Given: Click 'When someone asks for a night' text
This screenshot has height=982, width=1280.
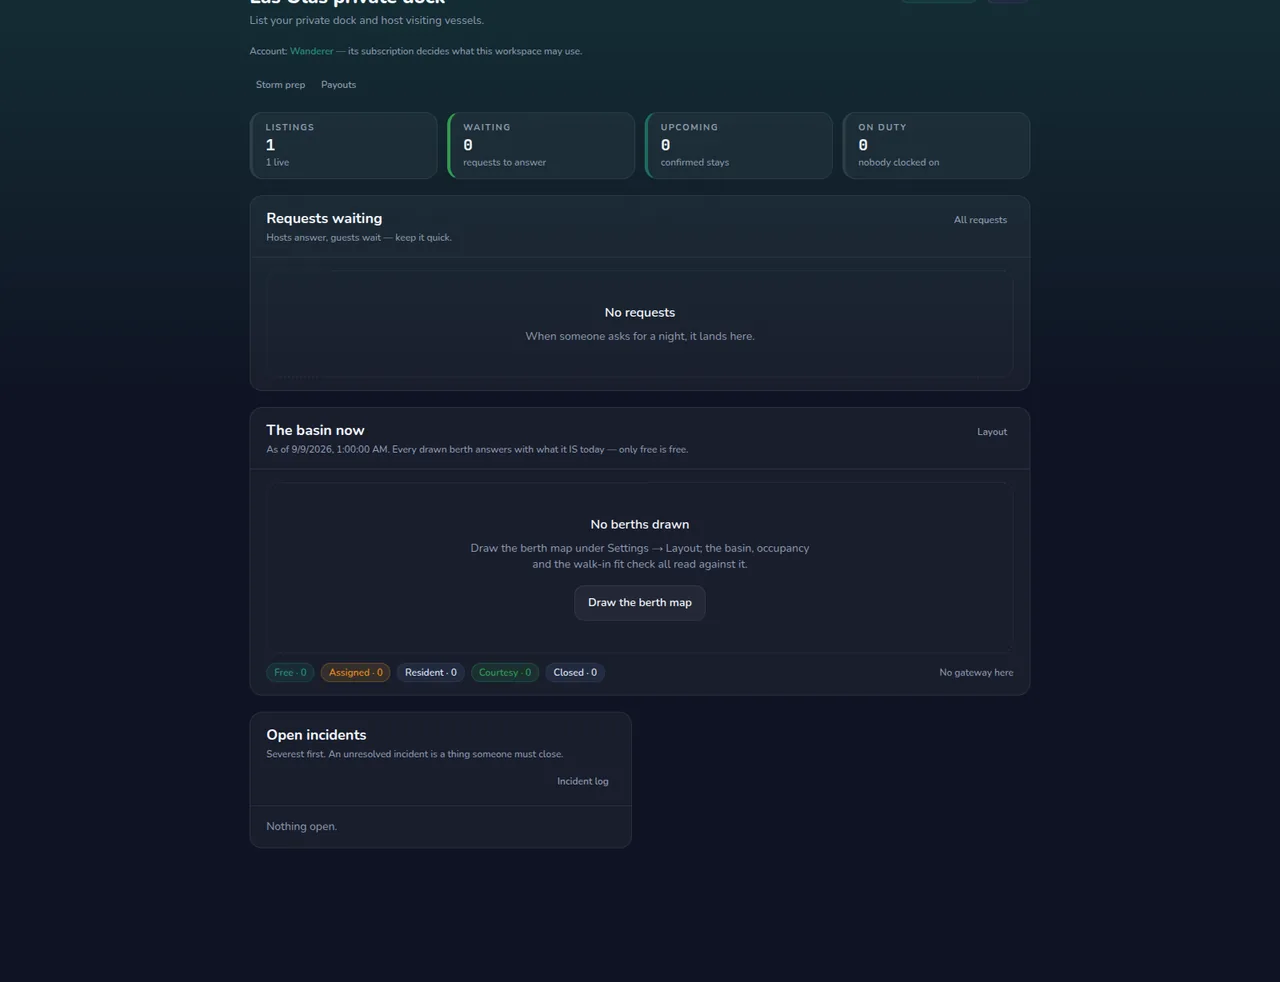Looking at the screenshot, I should (640, 337).
